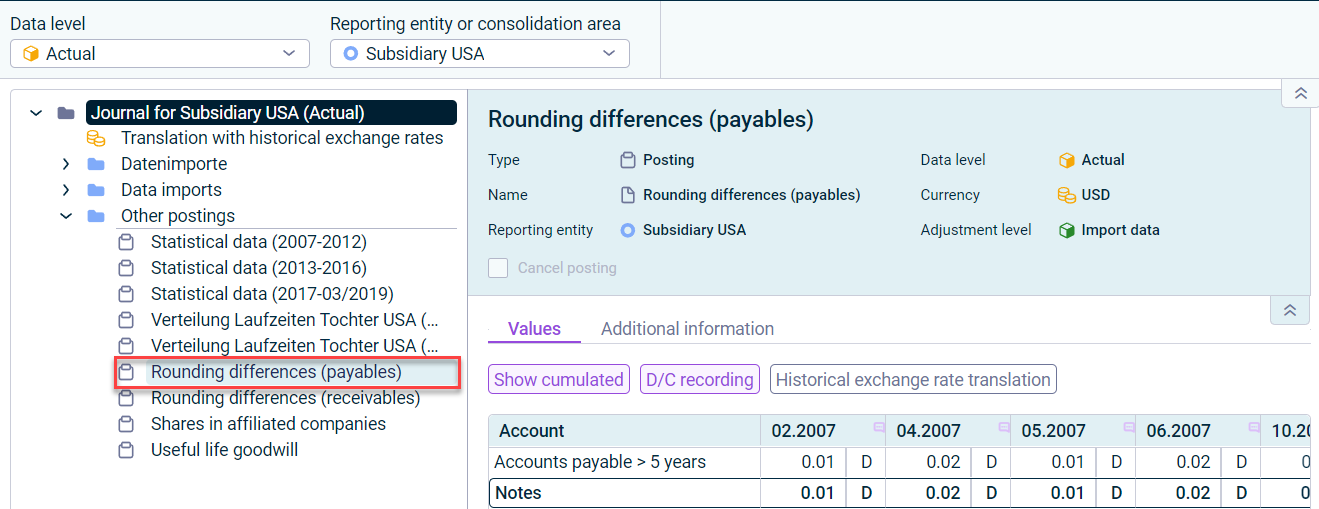Toggle Historical exchange rate translation button
Screen dimensions: 1319x509
(913, 380)
